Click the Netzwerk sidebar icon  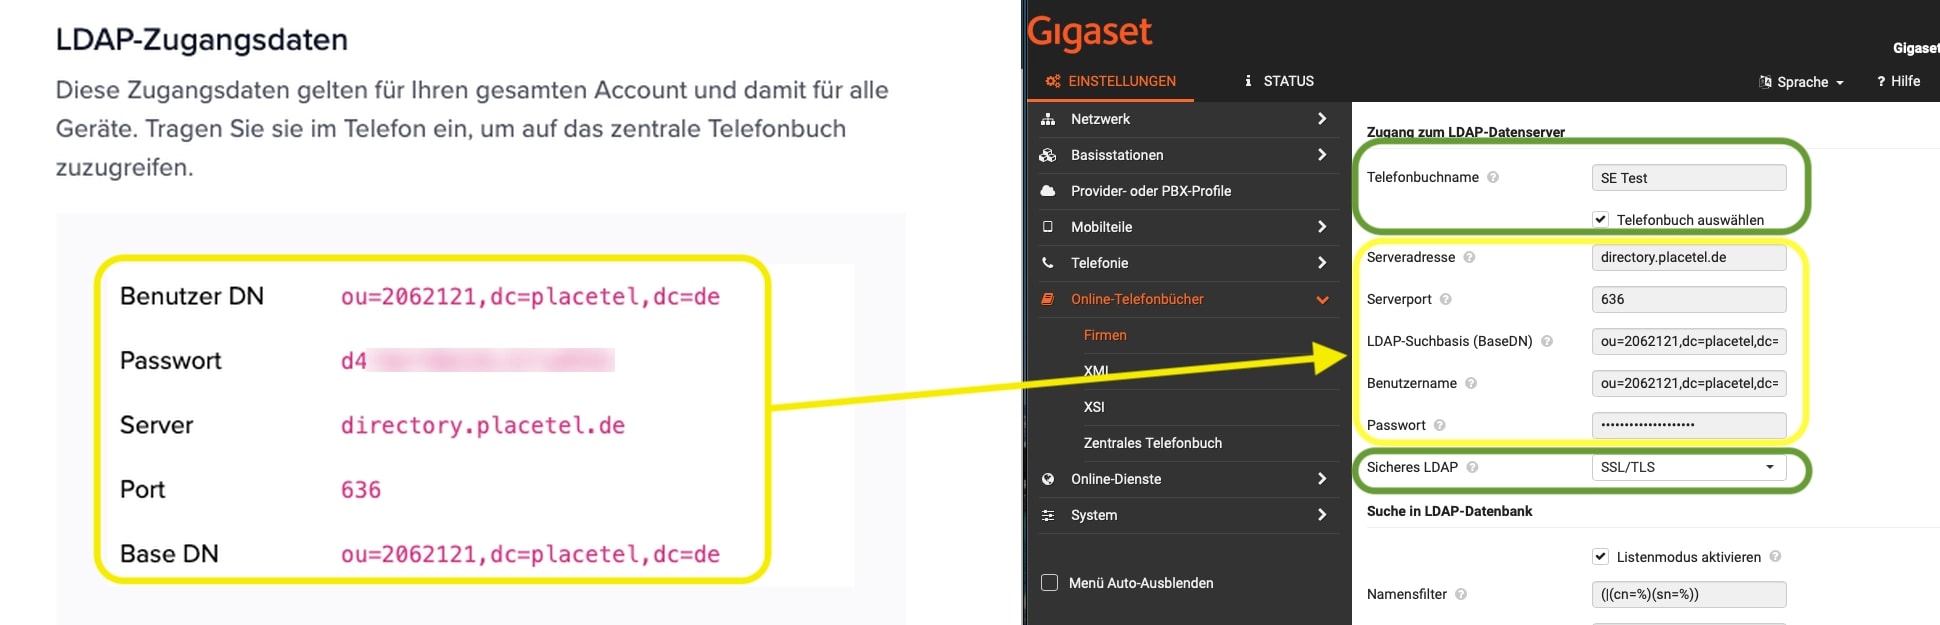pos(1048,119)
